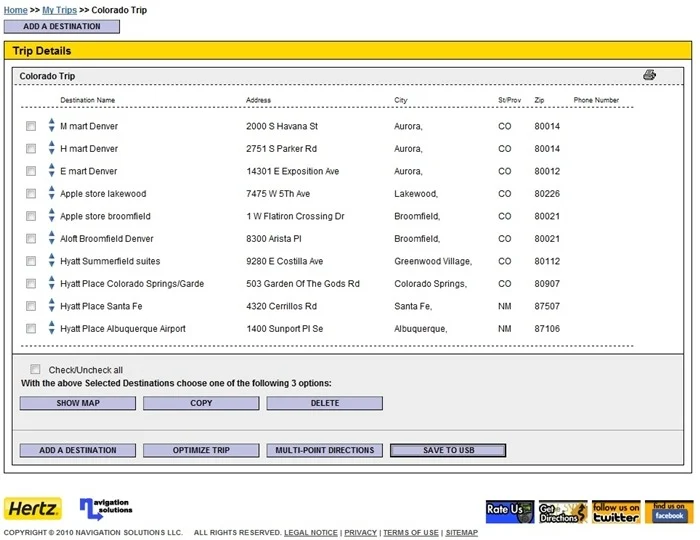Open MULTI-POINT DIRECTIONS

(x=325, y=450)
